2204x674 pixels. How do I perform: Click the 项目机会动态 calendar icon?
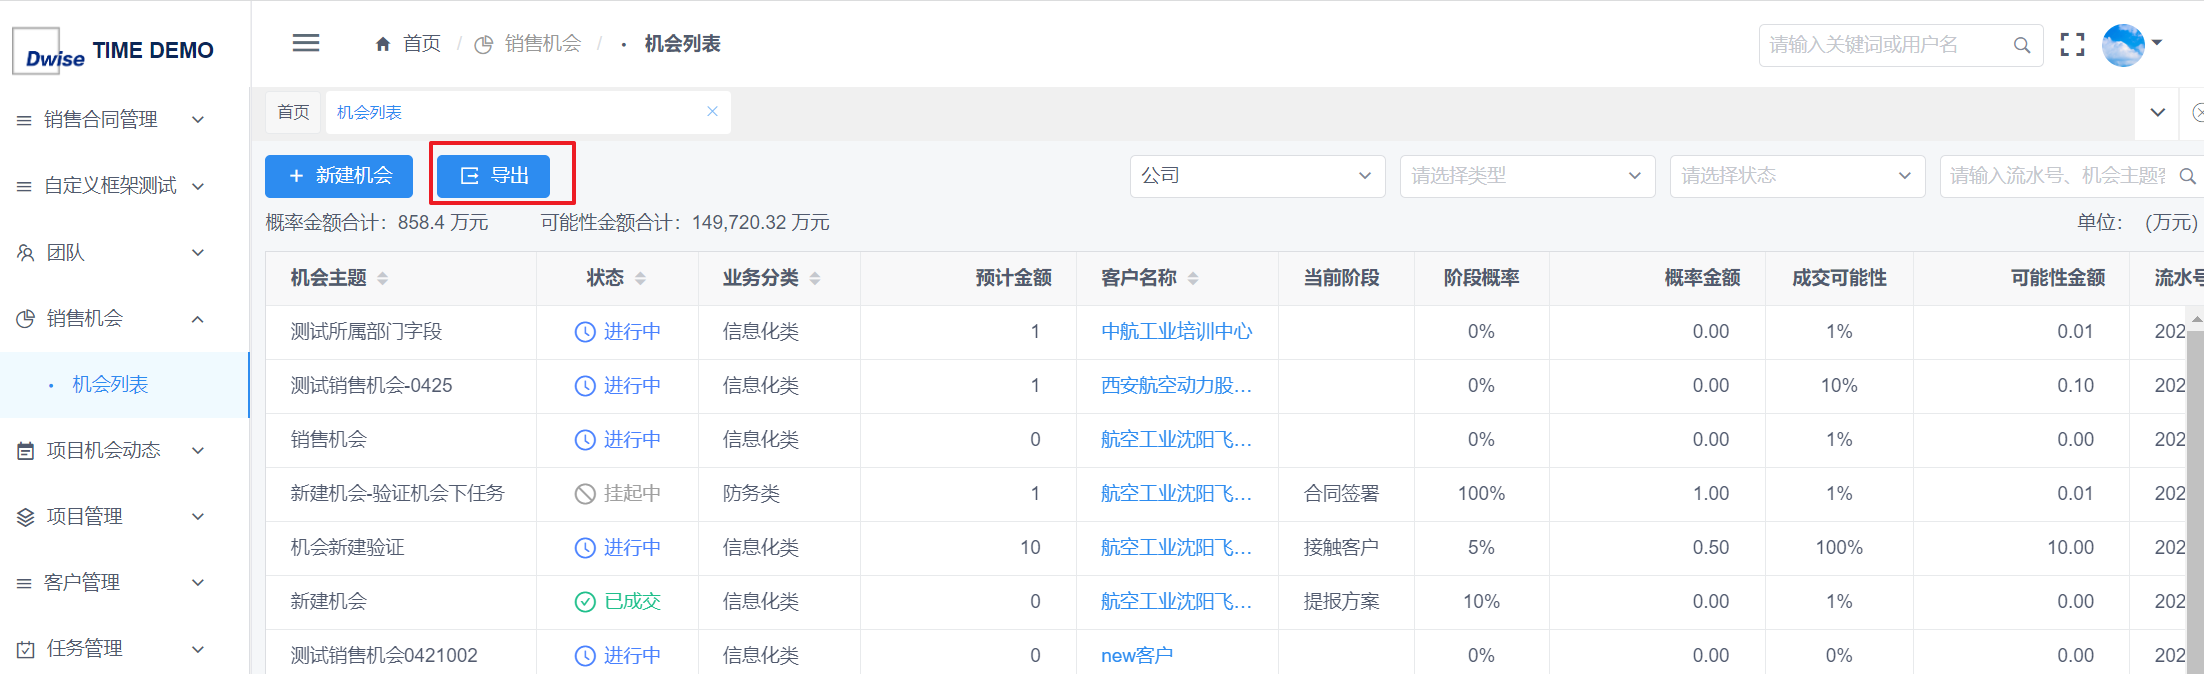click(x=26, y=451)
